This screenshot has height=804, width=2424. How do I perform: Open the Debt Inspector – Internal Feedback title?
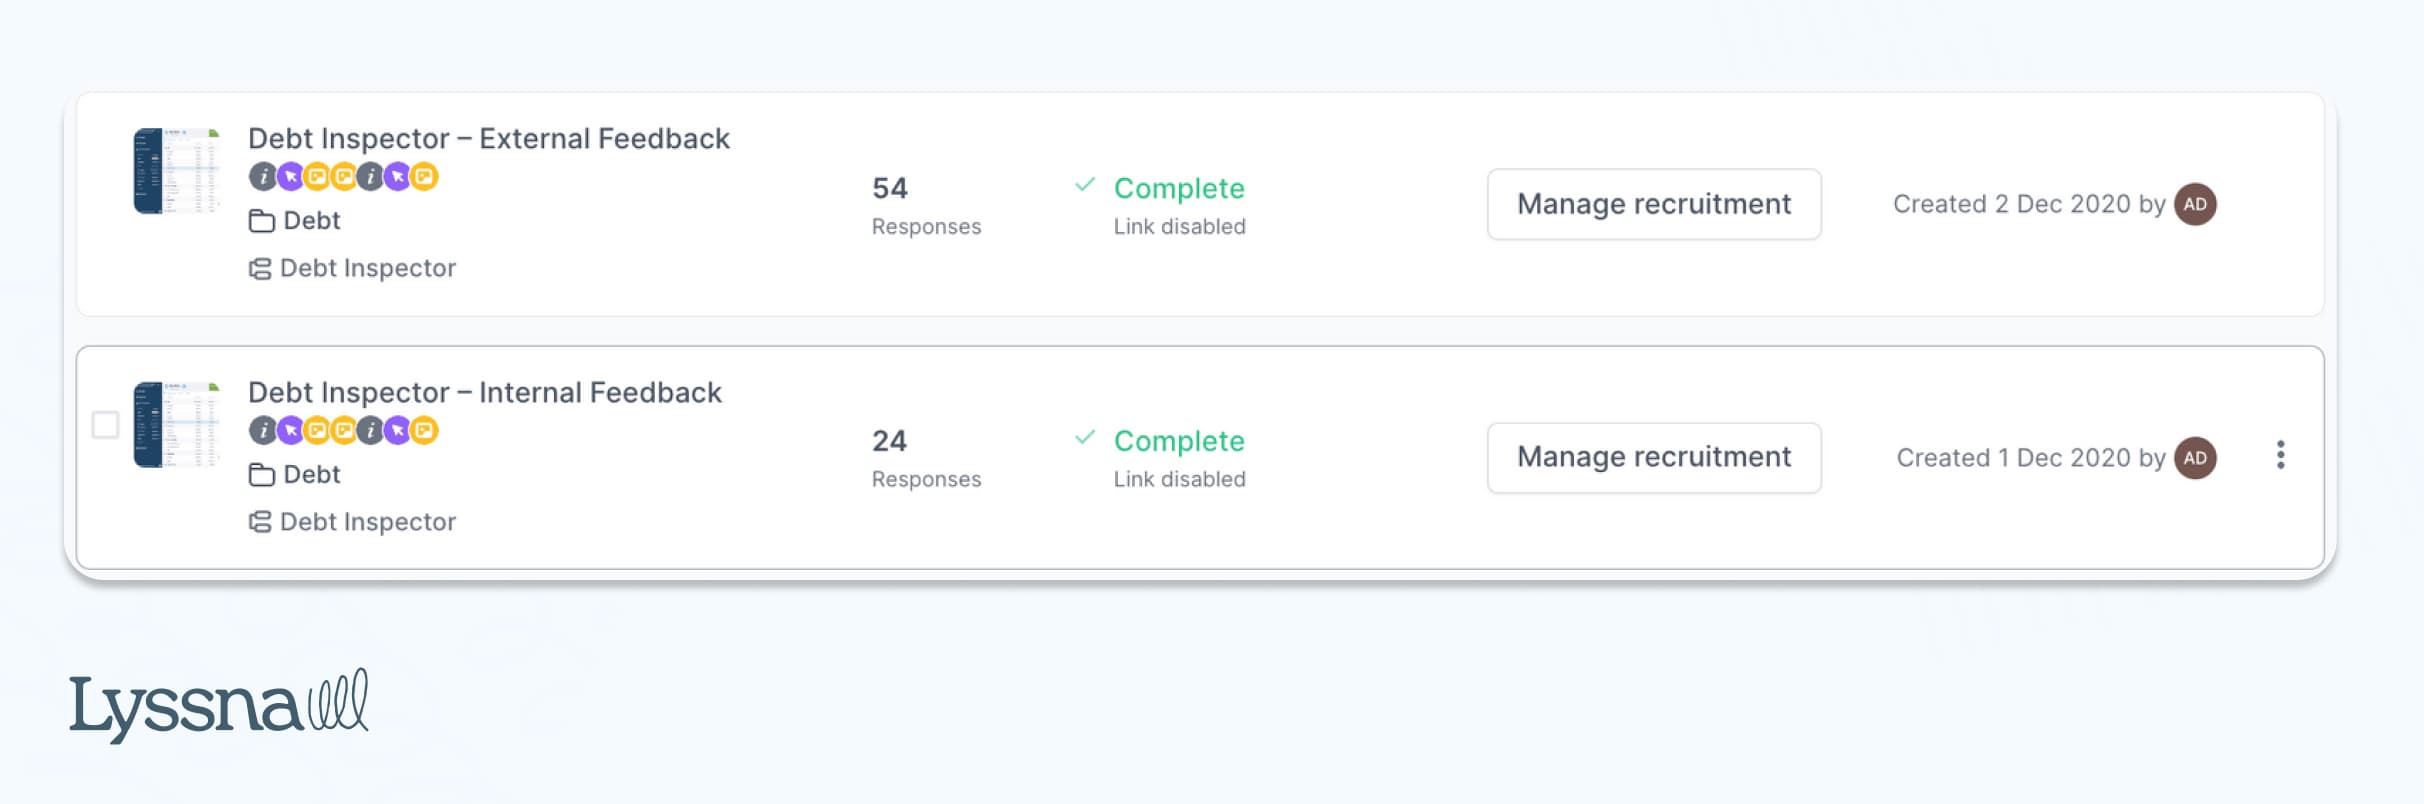(x=484, y=392)
